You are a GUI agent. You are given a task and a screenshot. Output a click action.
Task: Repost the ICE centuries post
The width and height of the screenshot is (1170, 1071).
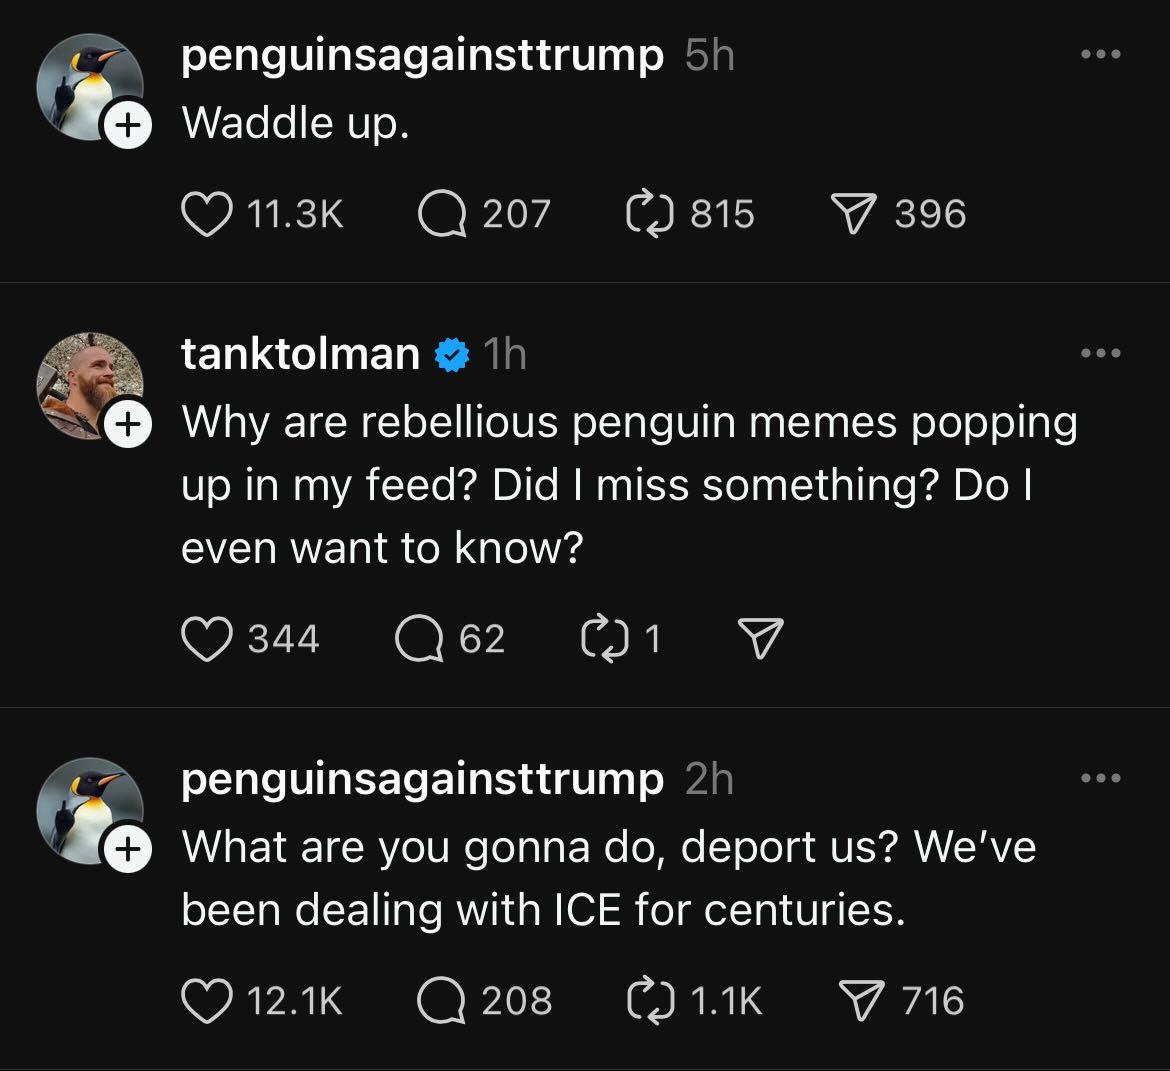(648, 1001)
